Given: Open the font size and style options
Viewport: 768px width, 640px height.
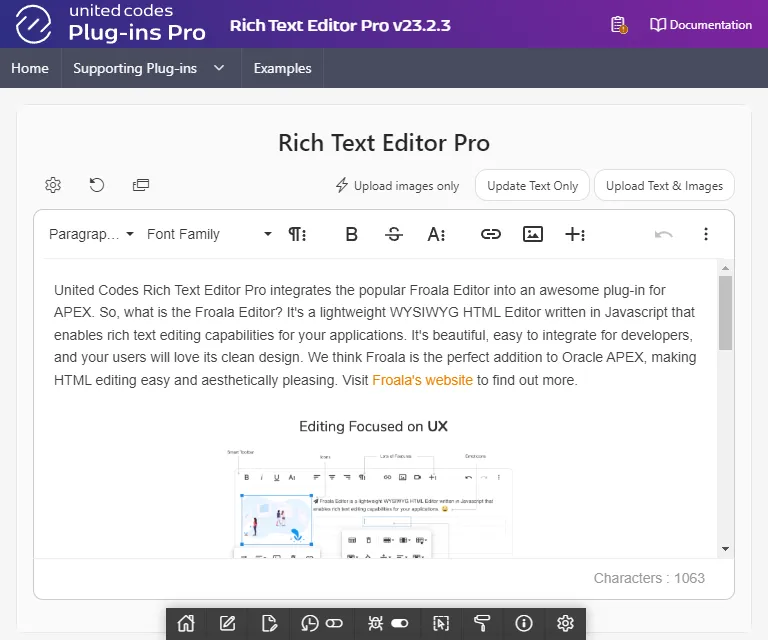Looking at the screenshot, I should (436, 234).
